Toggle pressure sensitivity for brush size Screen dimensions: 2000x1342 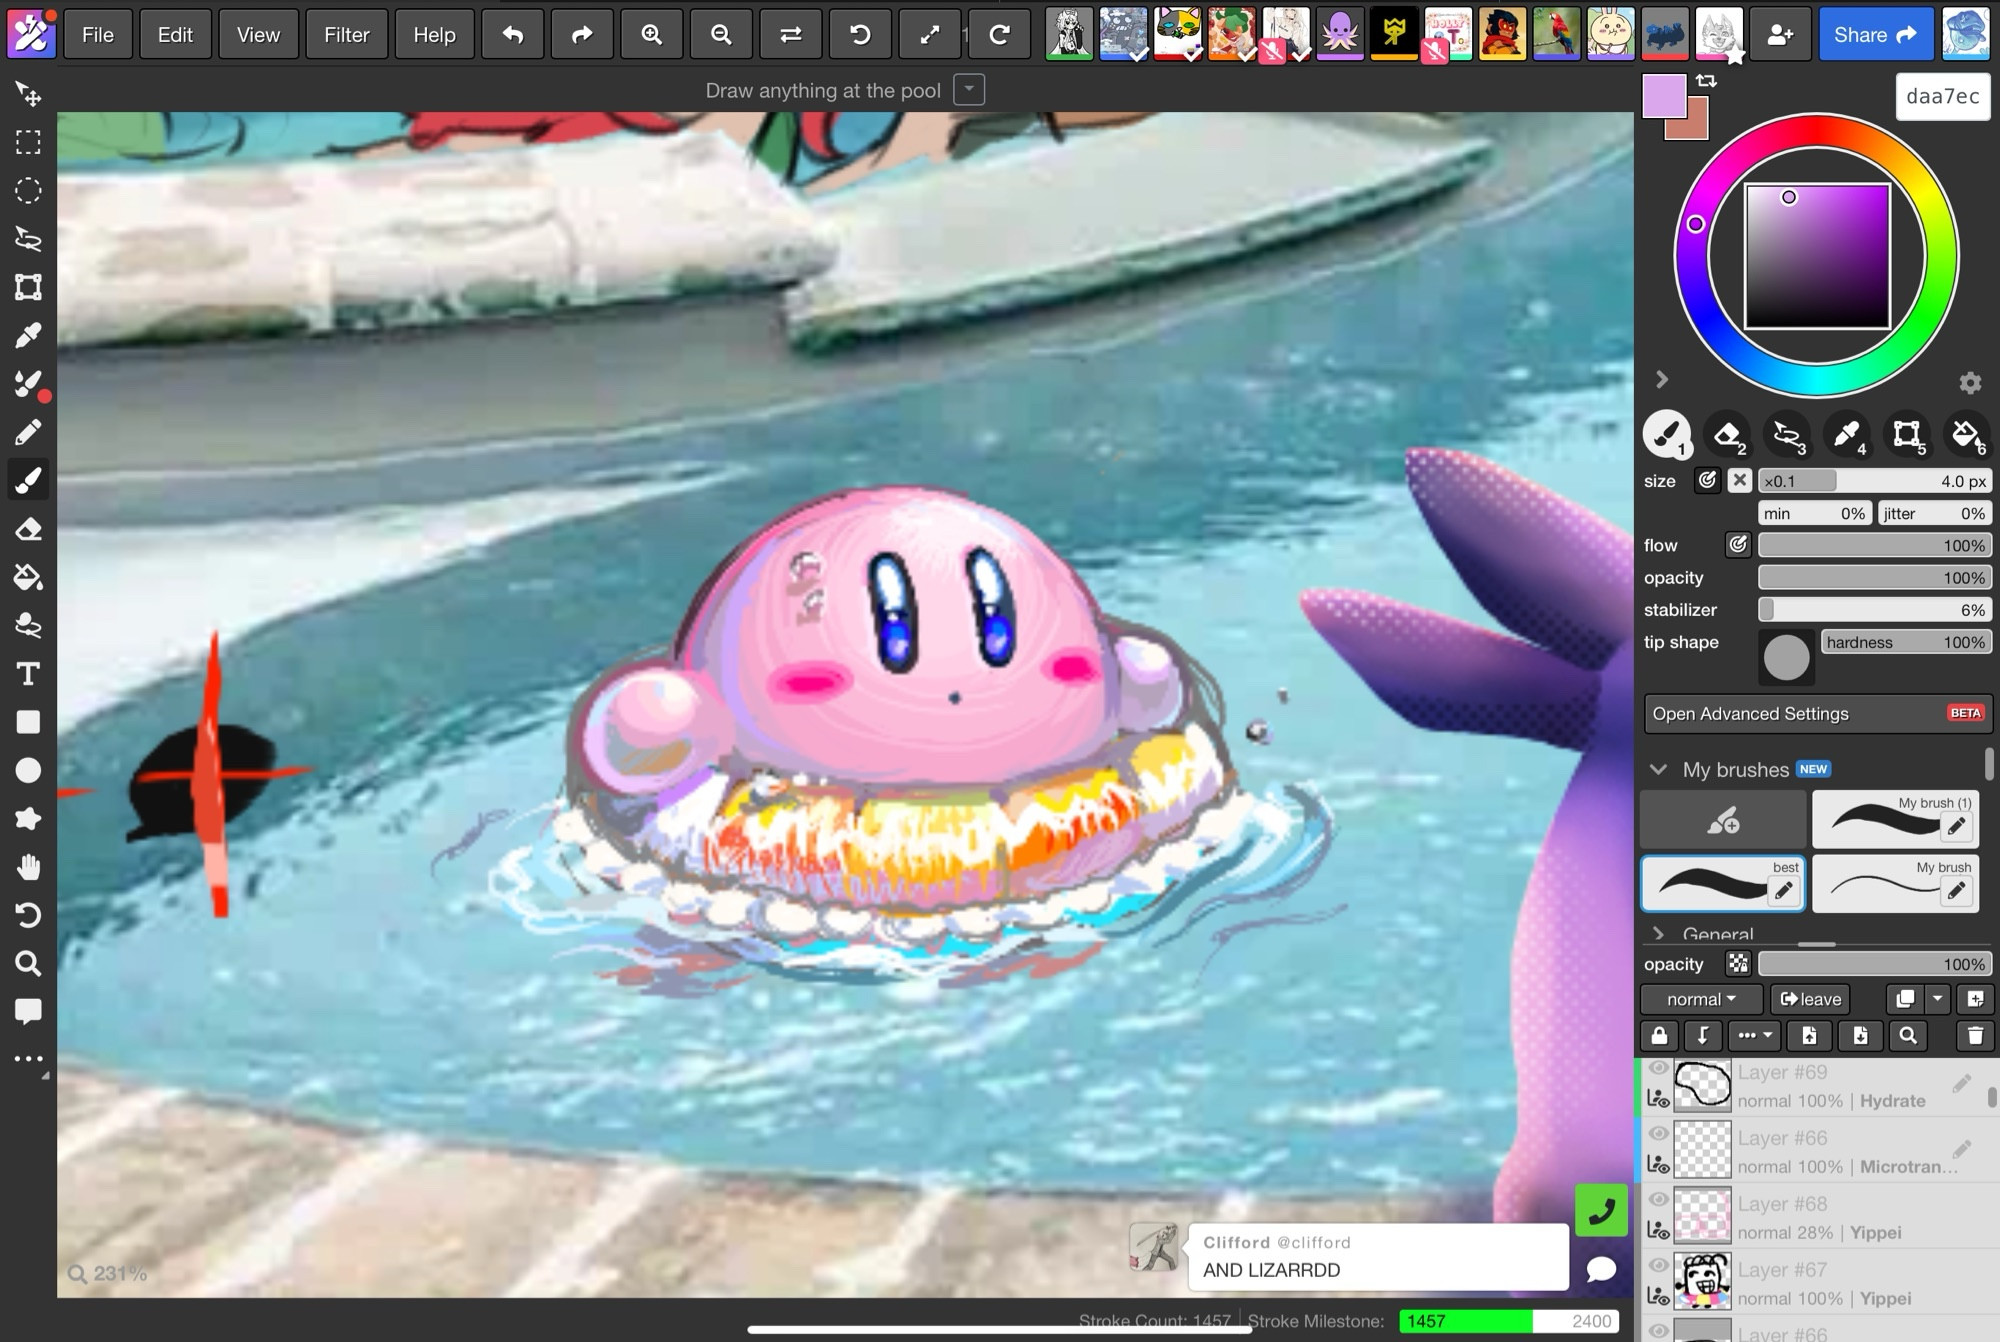tap(1708, 481)
